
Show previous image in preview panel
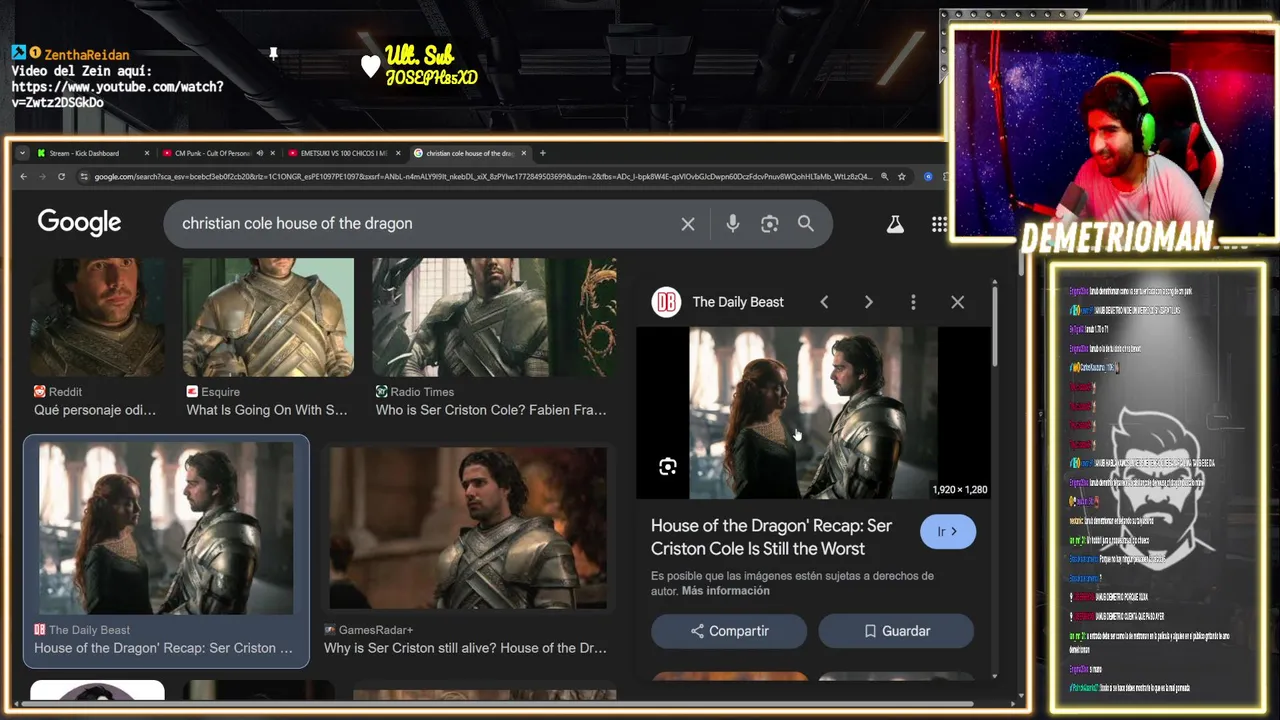[x=824, y=302]
